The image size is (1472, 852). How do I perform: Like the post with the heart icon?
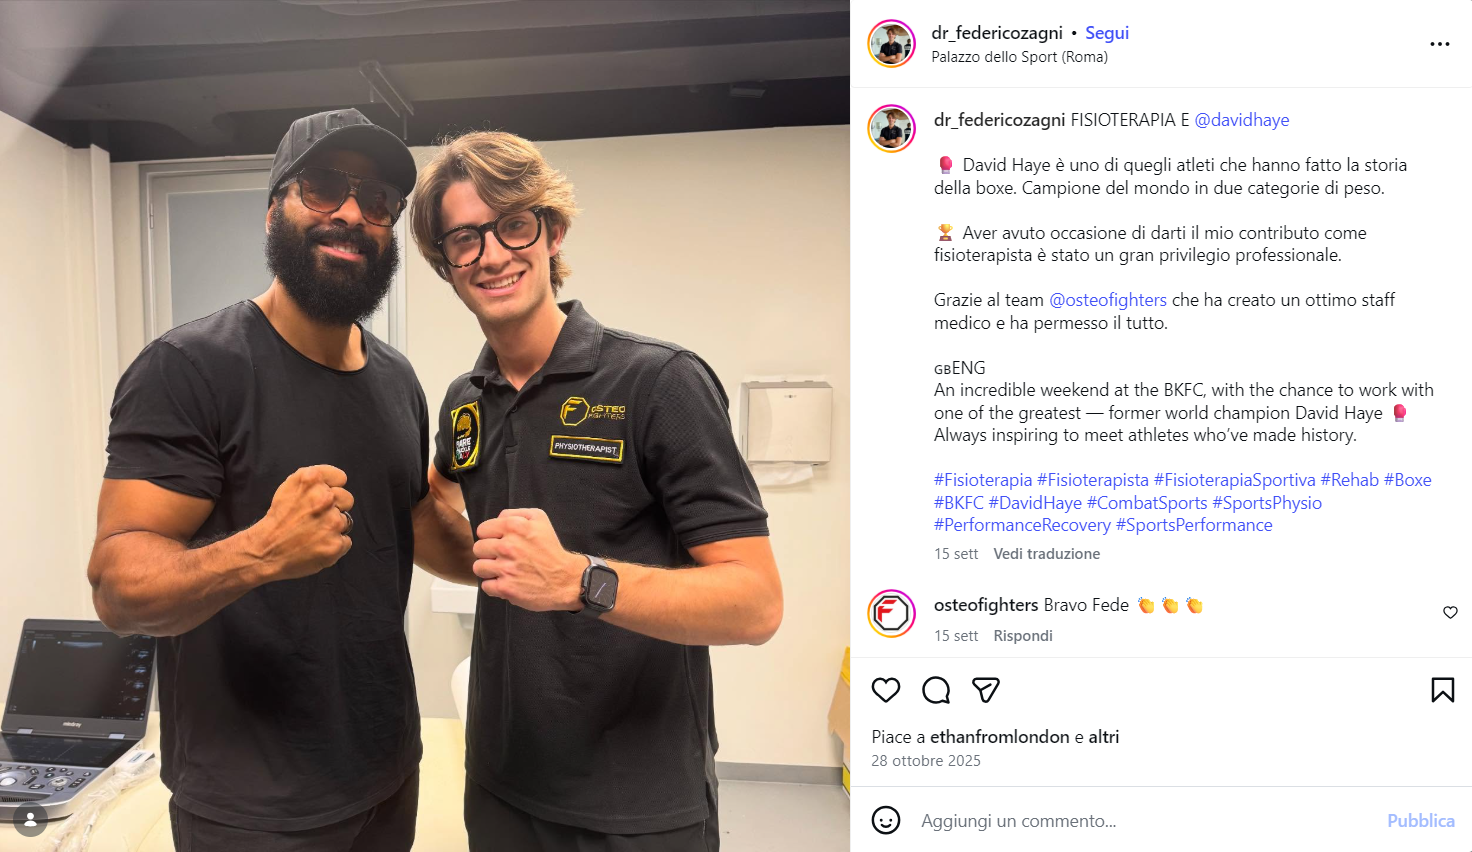point(886,690)
